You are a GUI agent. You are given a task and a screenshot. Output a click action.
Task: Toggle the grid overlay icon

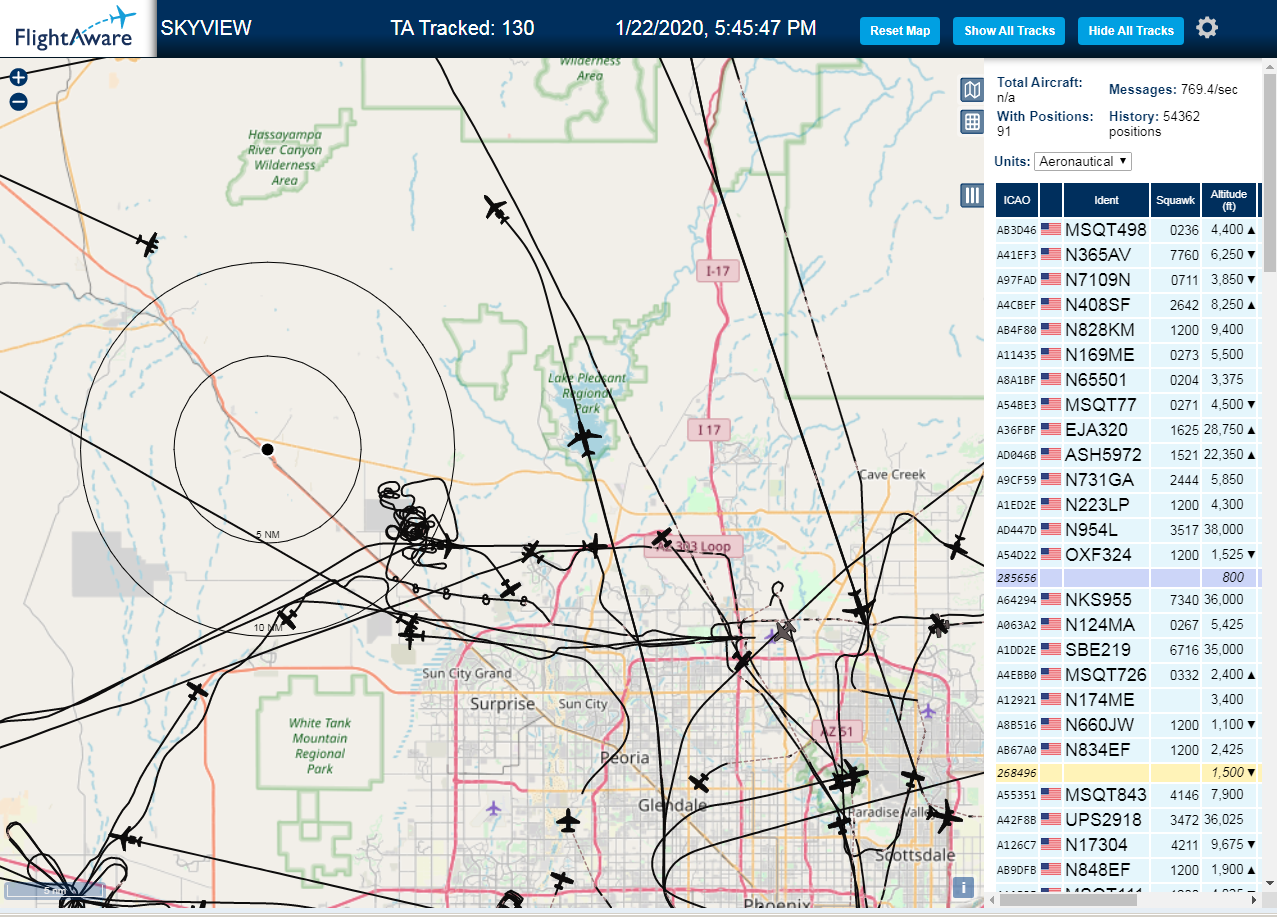971,122
